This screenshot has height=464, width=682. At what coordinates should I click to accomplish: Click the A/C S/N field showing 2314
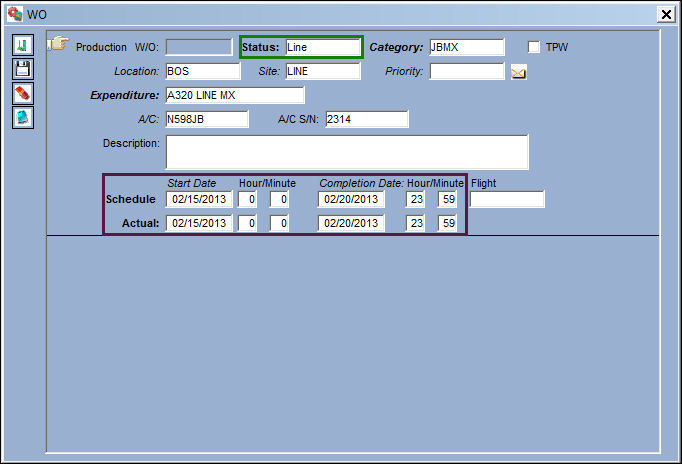[x=367, y=119]
